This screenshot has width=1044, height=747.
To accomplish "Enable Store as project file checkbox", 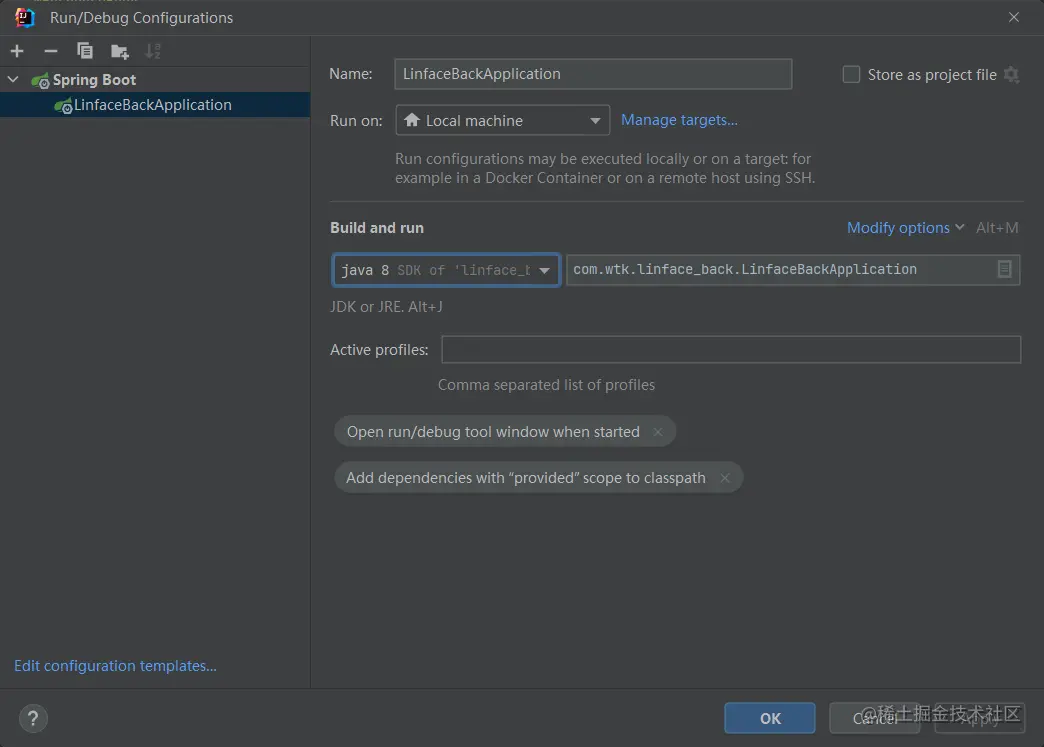I will click(851, 75).
